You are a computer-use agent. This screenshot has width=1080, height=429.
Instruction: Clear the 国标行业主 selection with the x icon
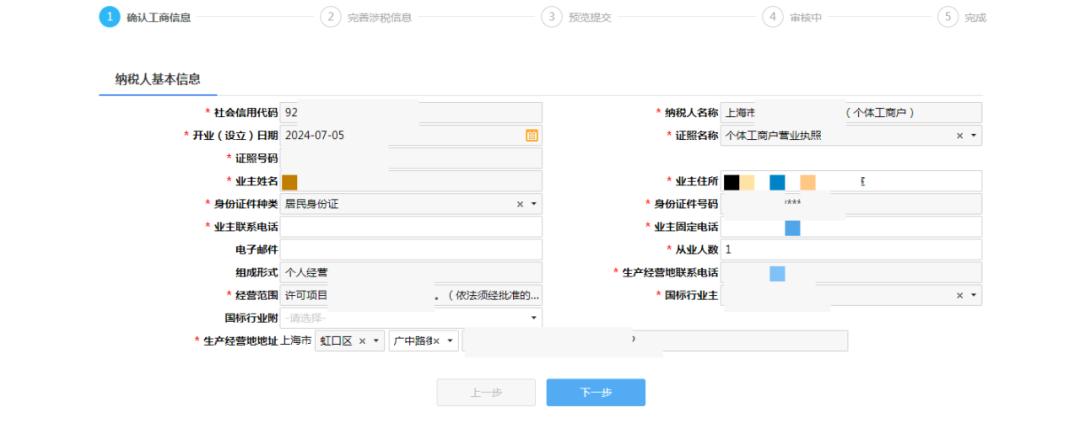tap(959, 295)
